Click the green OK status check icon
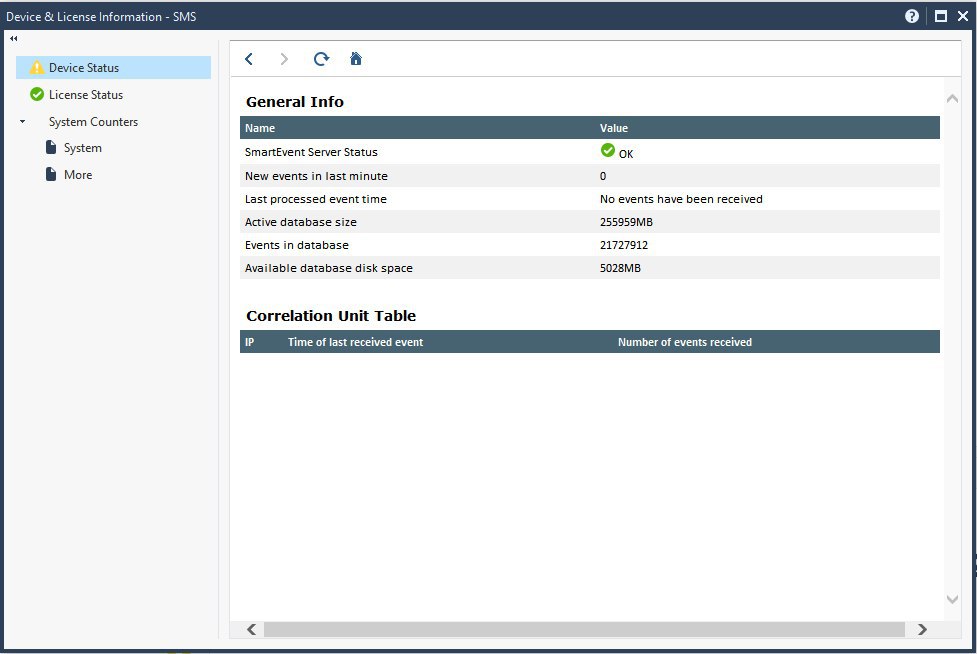Image resolution: width=977 pixels, height=654 pixels. click(608, 150)
